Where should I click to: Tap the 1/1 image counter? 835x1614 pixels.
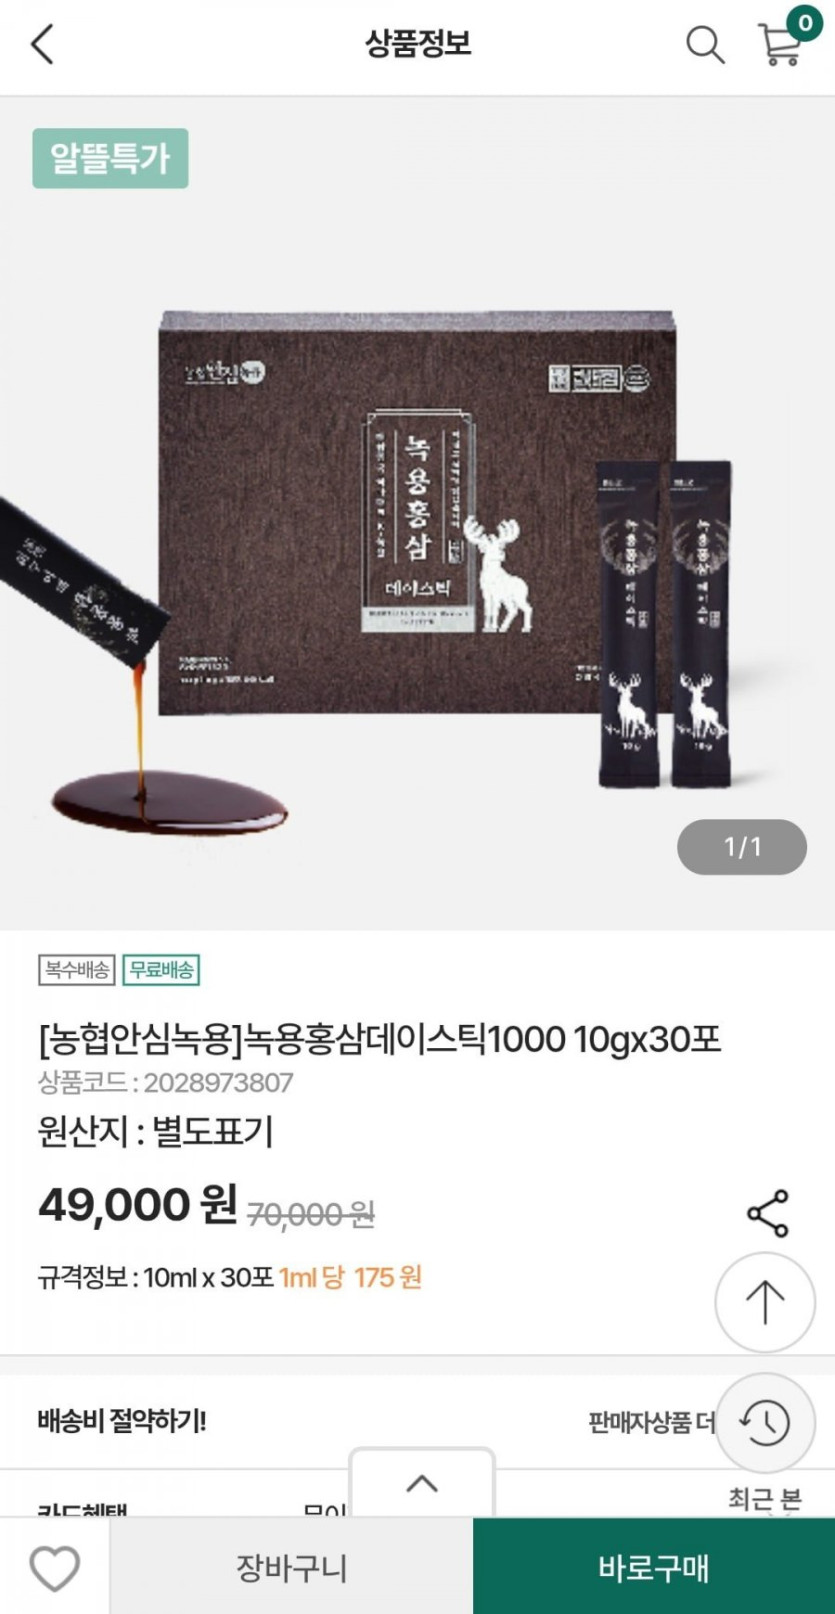(742, 847)
